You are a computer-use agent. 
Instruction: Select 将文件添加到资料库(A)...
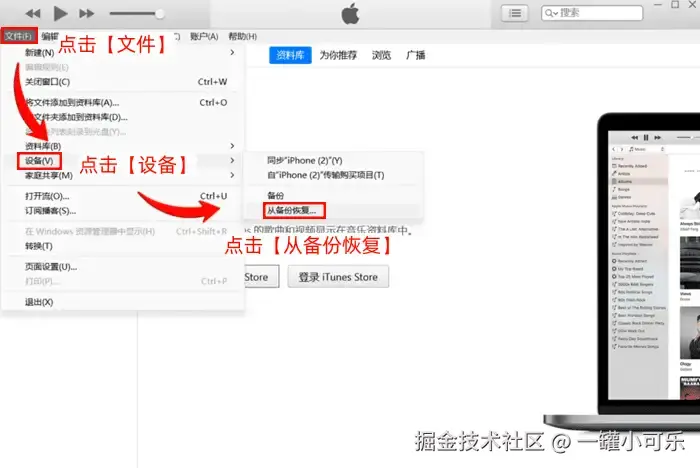point(123,102)
